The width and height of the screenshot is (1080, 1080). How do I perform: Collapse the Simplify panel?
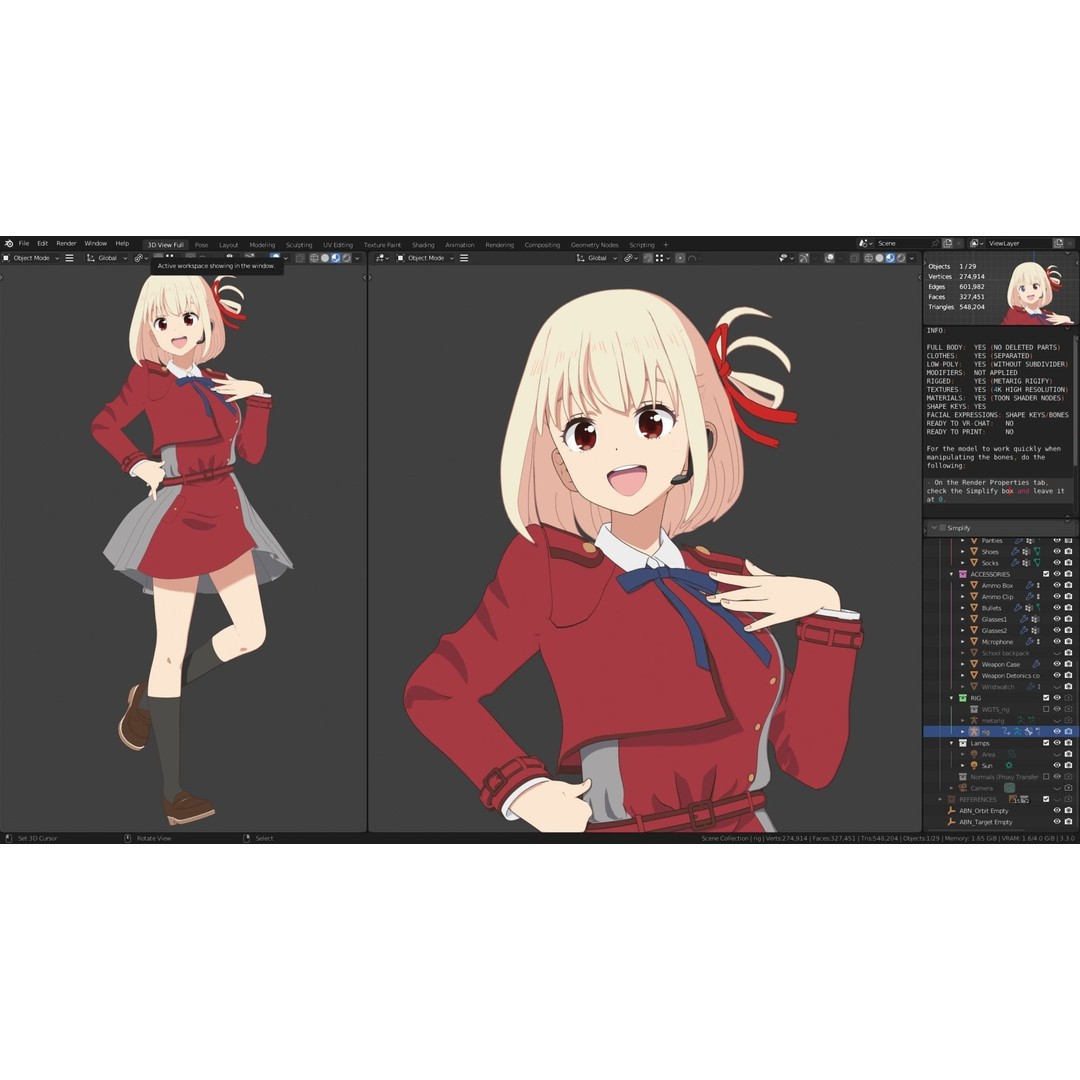tap(934, 528)
